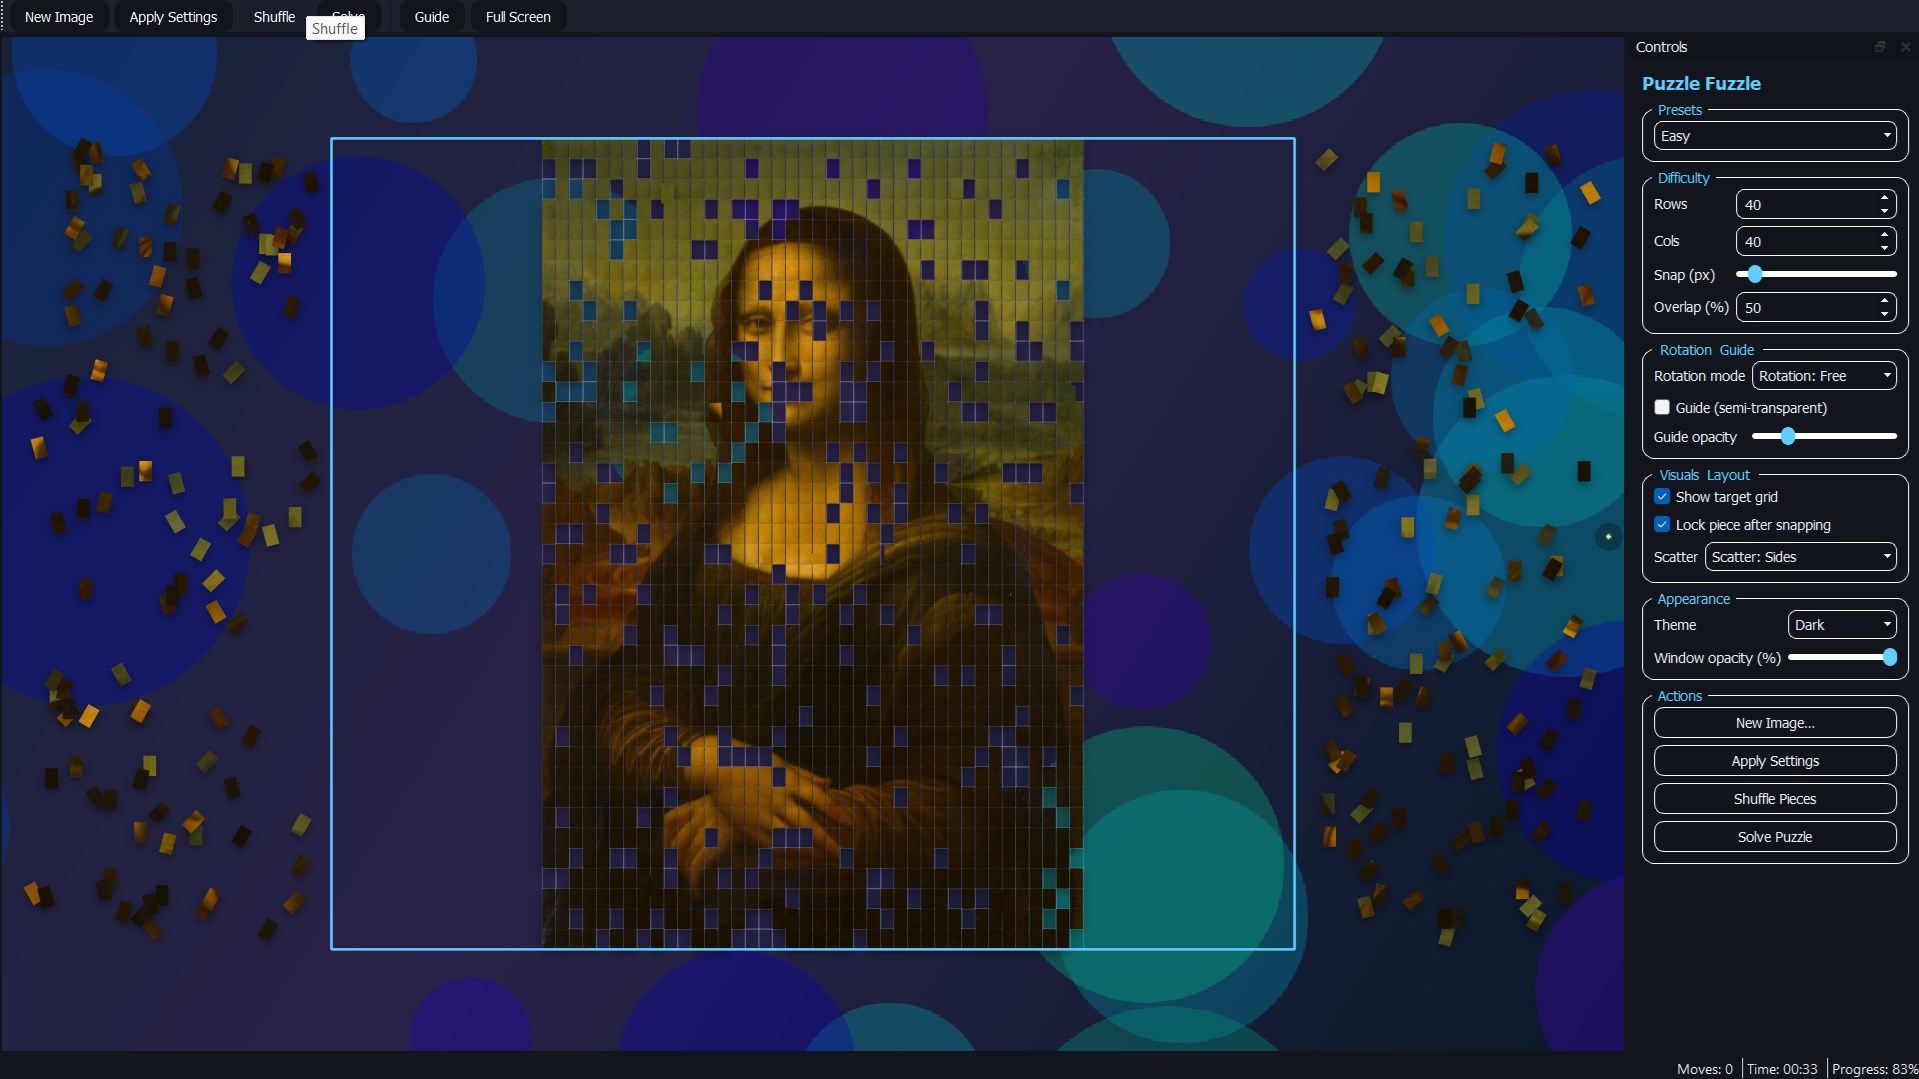Click the Snap (px) slider handle
Viewport: 1919px width, 1079px height.
[x=1754, y=274]
